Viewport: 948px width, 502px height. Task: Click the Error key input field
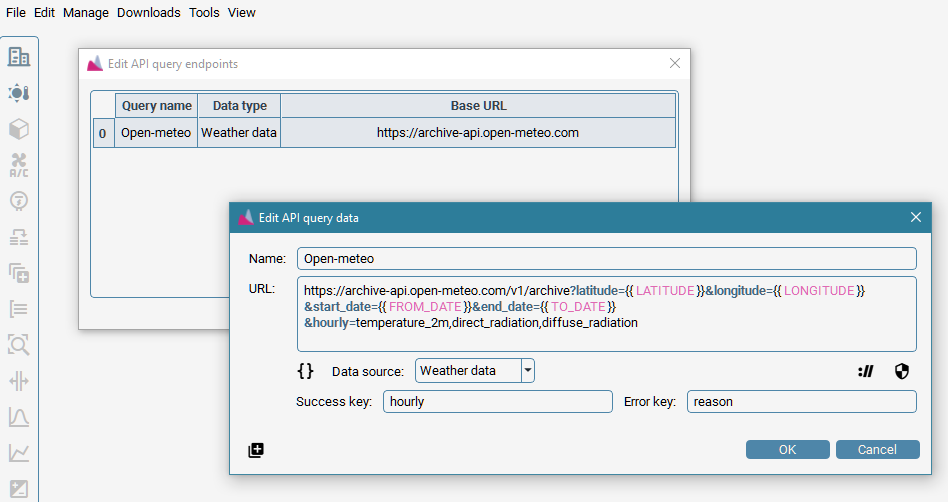click(801, 402)
